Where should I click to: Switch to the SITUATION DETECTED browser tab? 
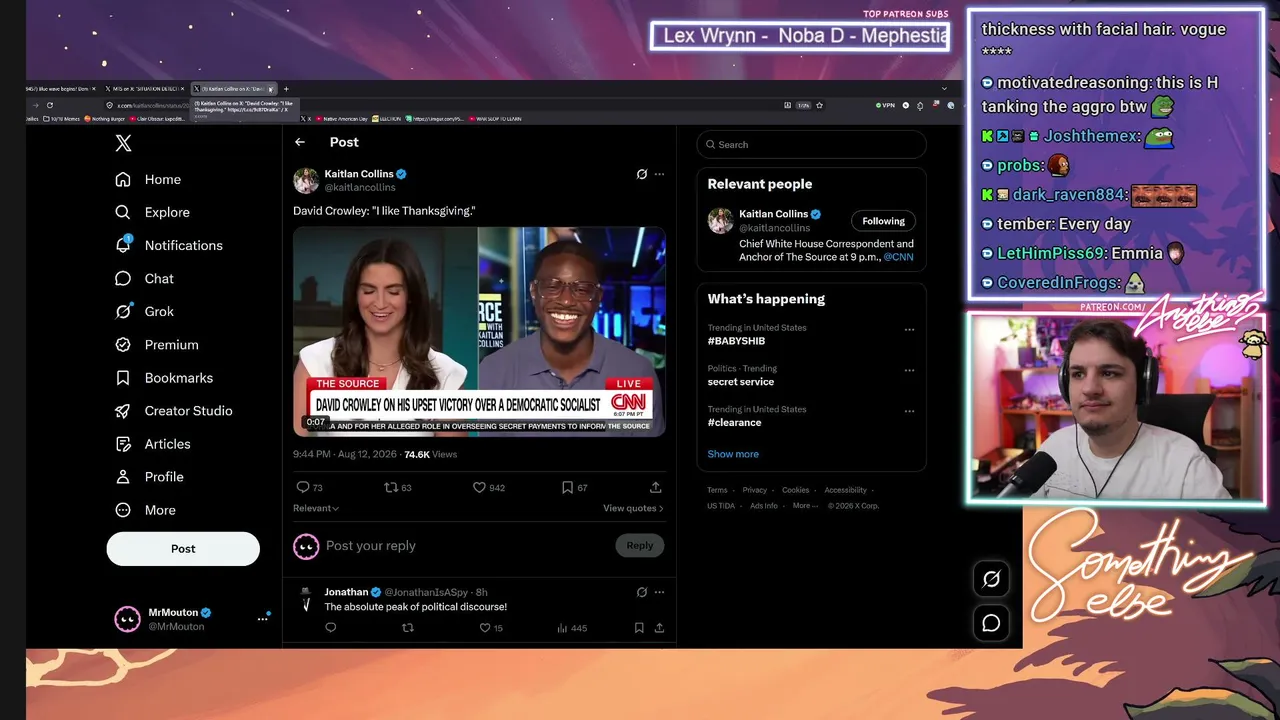(145, 89)
